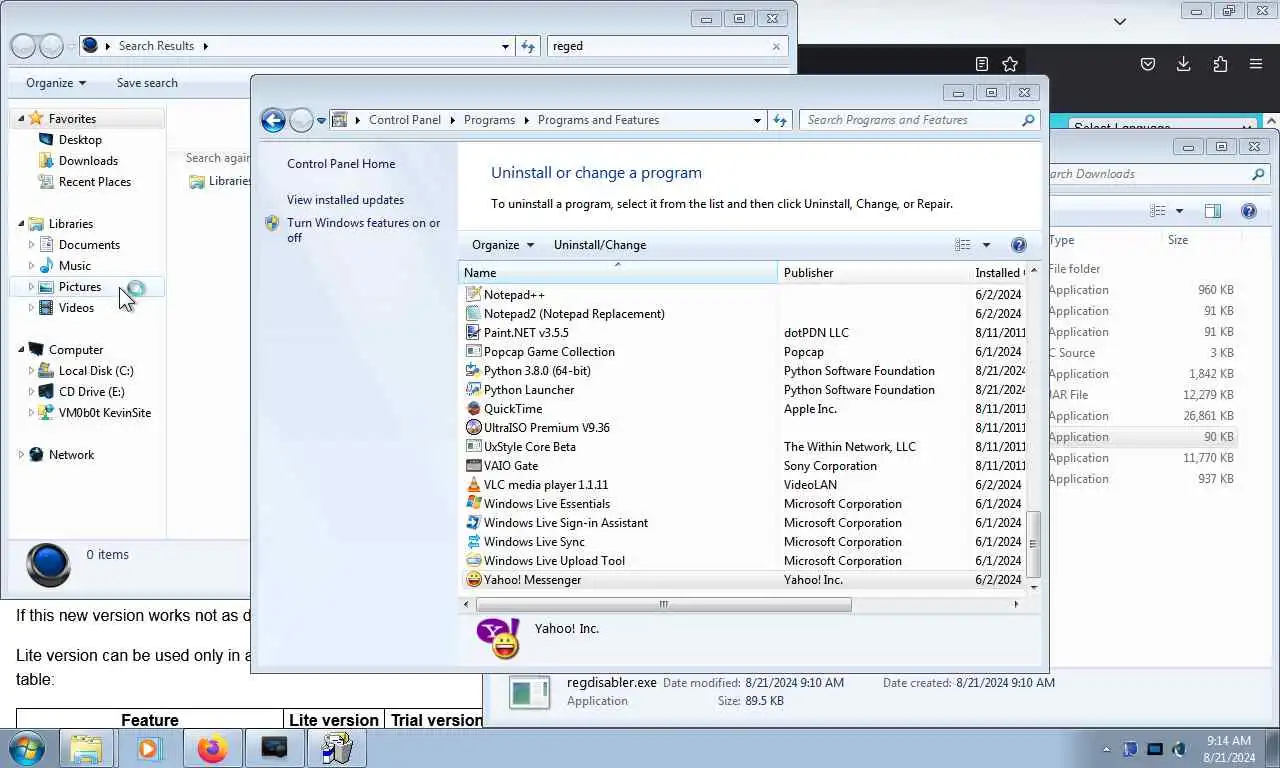Click the UltraISO Premium V9.36 icon
1280x768 pixels.
pyautogui.click(x=474, y=428)
